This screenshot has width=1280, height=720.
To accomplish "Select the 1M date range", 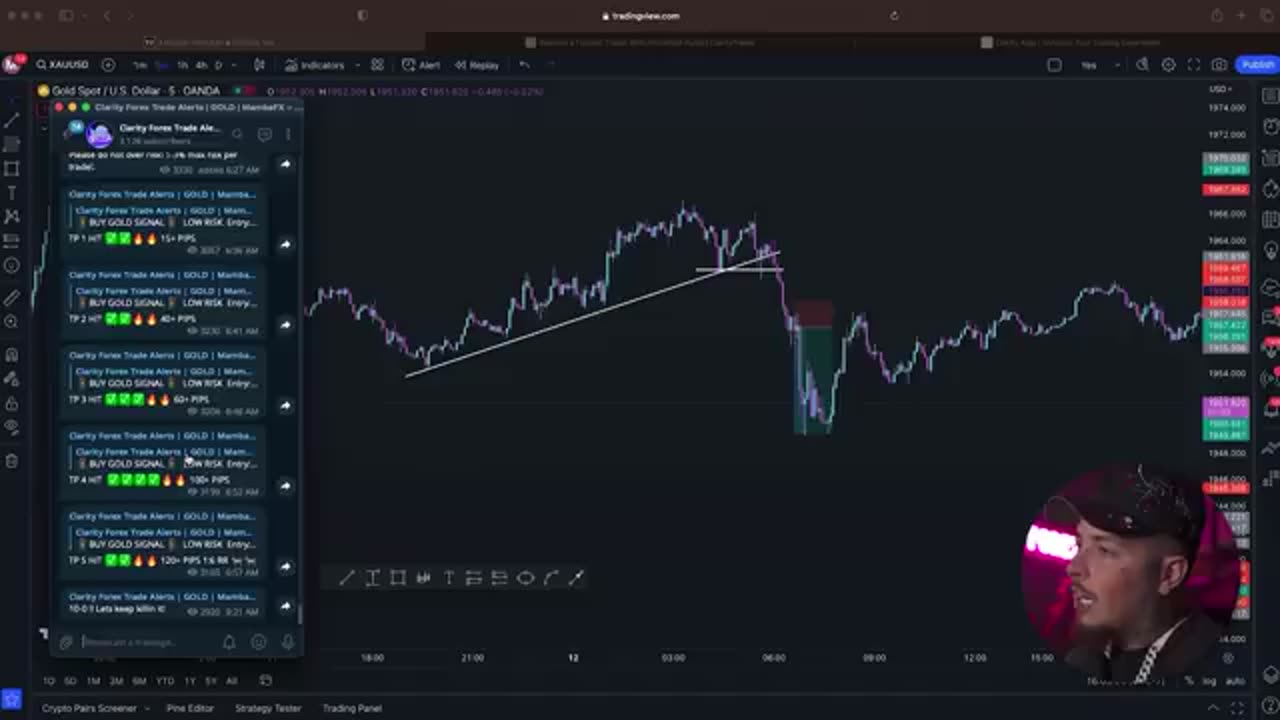I will coord(93,681).
